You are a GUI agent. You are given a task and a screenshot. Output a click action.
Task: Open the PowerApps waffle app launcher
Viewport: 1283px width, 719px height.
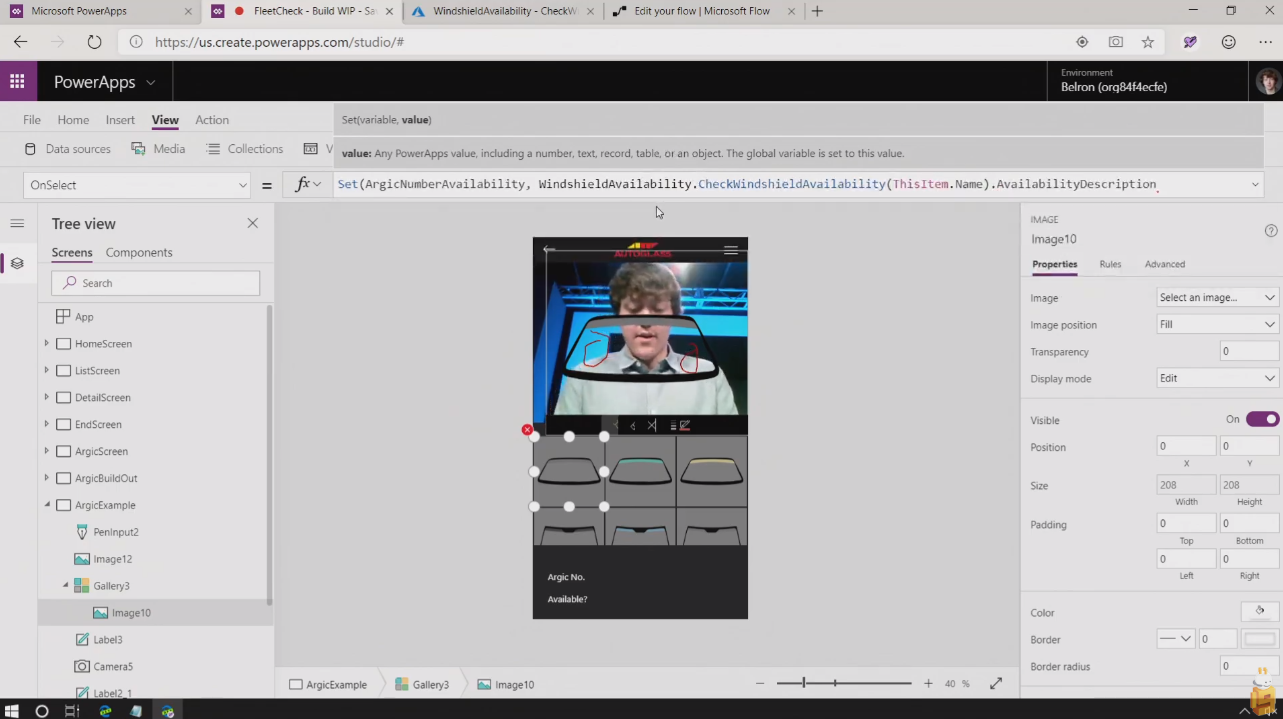(17, 82)
